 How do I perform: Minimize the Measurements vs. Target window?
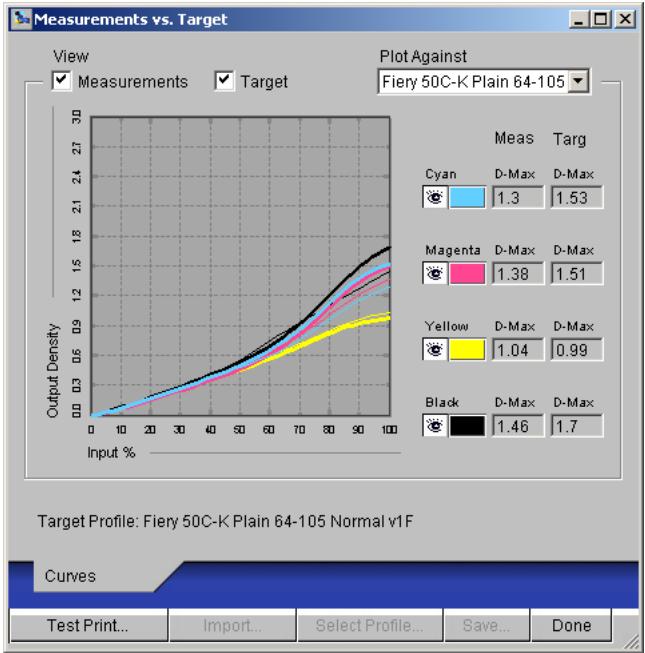(578, 19)
